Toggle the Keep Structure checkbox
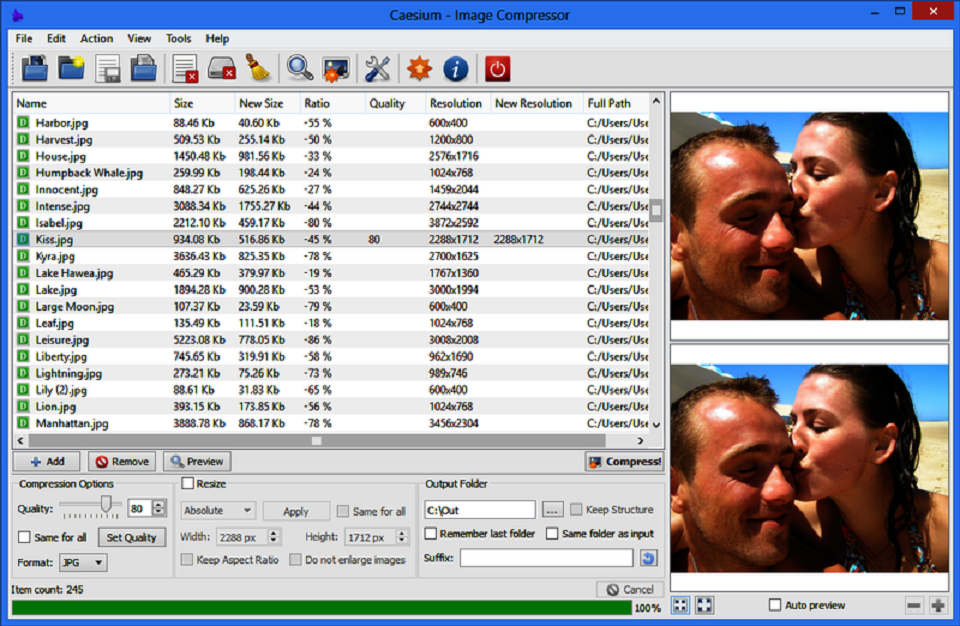Screen dimensions: 960x626 [x=576, y=509]
